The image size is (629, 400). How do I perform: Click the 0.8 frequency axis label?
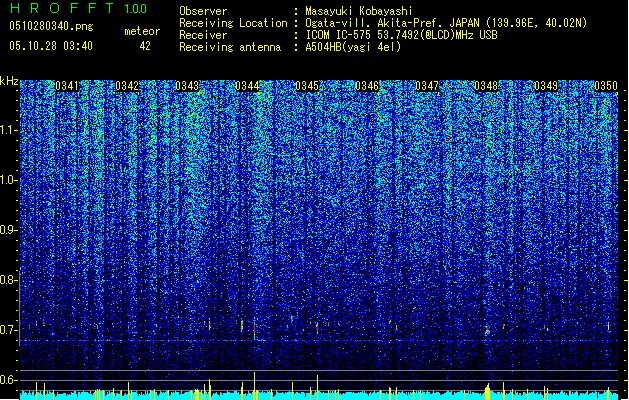click(x=9, y=280)
